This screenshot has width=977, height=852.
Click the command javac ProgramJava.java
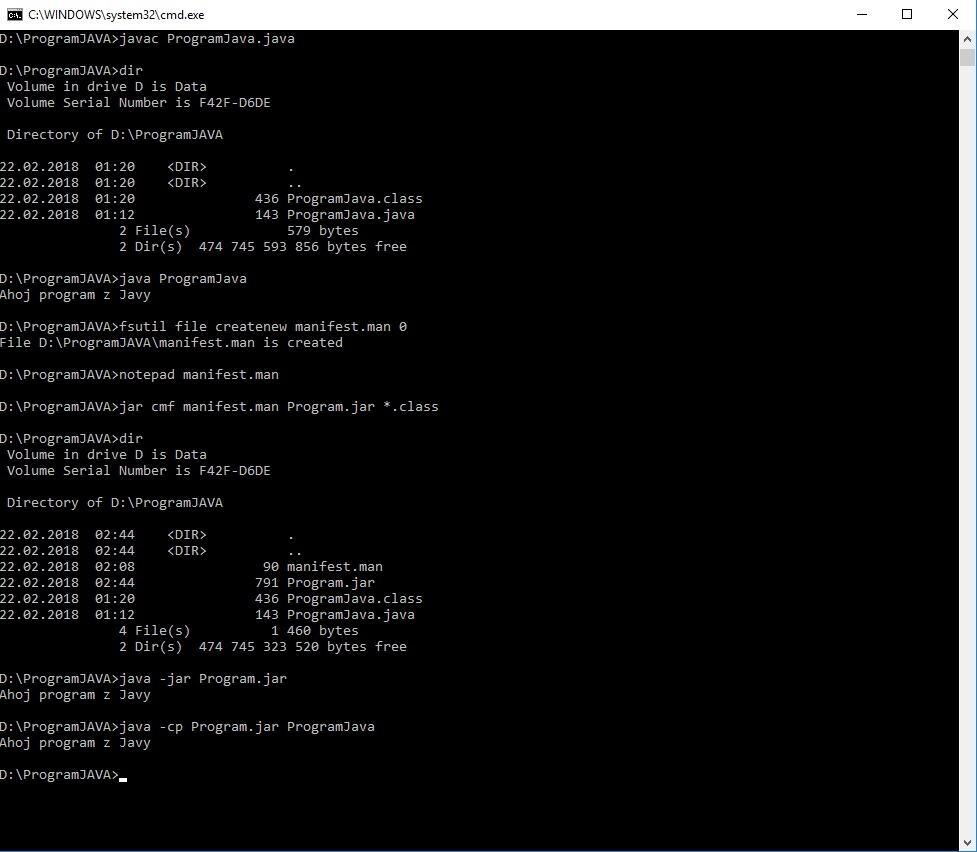[x=207, y=39]
